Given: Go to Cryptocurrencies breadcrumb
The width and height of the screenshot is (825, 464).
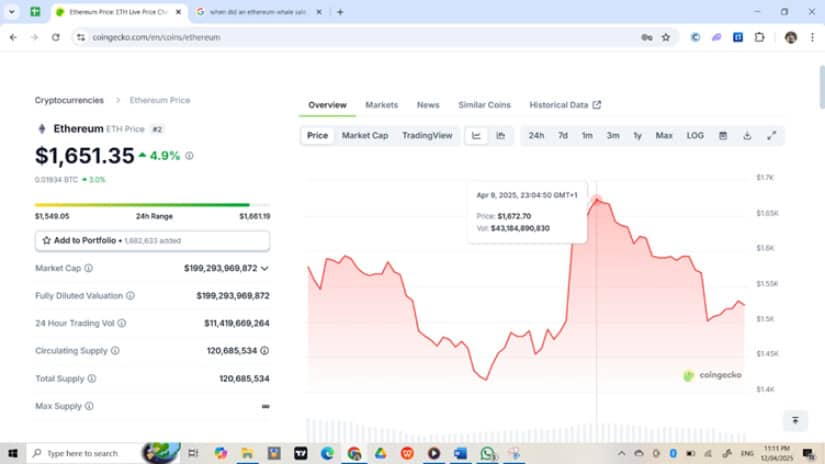Looking at the screenshot, I should (x=69, y=100).
